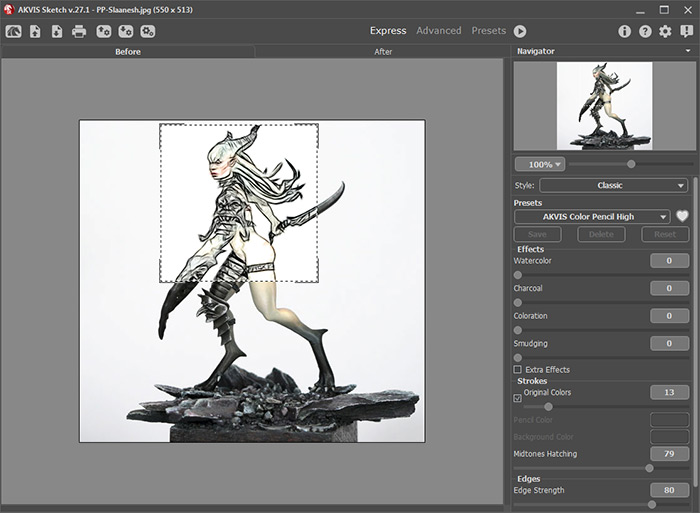Open the Help question mark icon
The width and height of the screenshot is (700, 513).
click(645, 31)
